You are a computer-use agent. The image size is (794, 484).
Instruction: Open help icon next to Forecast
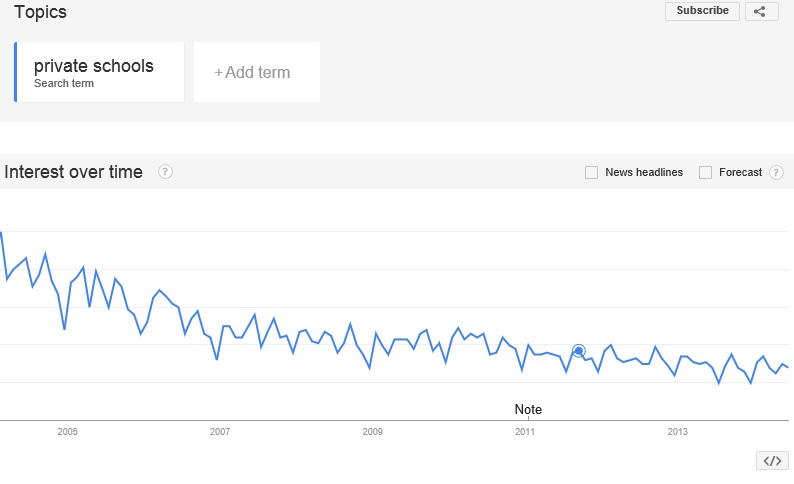[x=776, y=173]
